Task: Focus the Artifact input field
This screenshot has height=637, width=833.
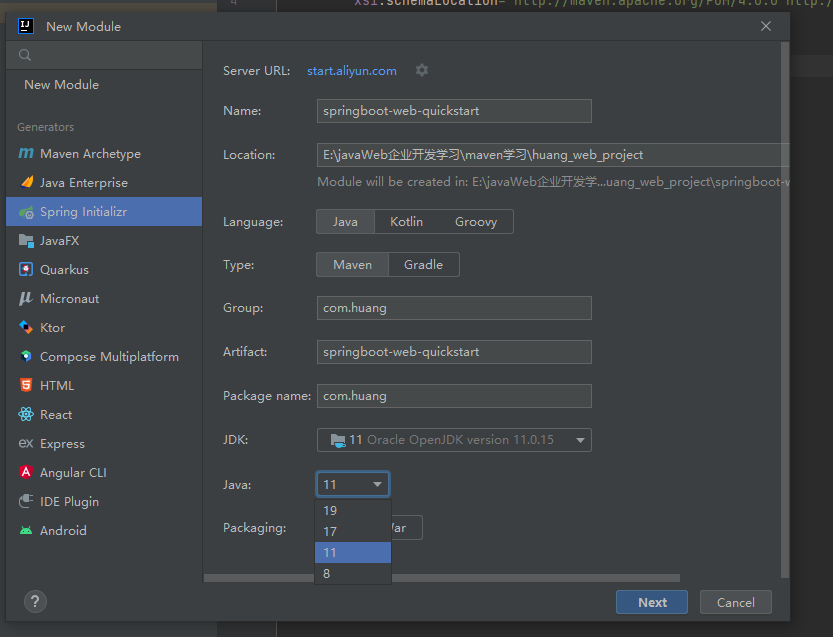Action: click(x=454, y=352)
